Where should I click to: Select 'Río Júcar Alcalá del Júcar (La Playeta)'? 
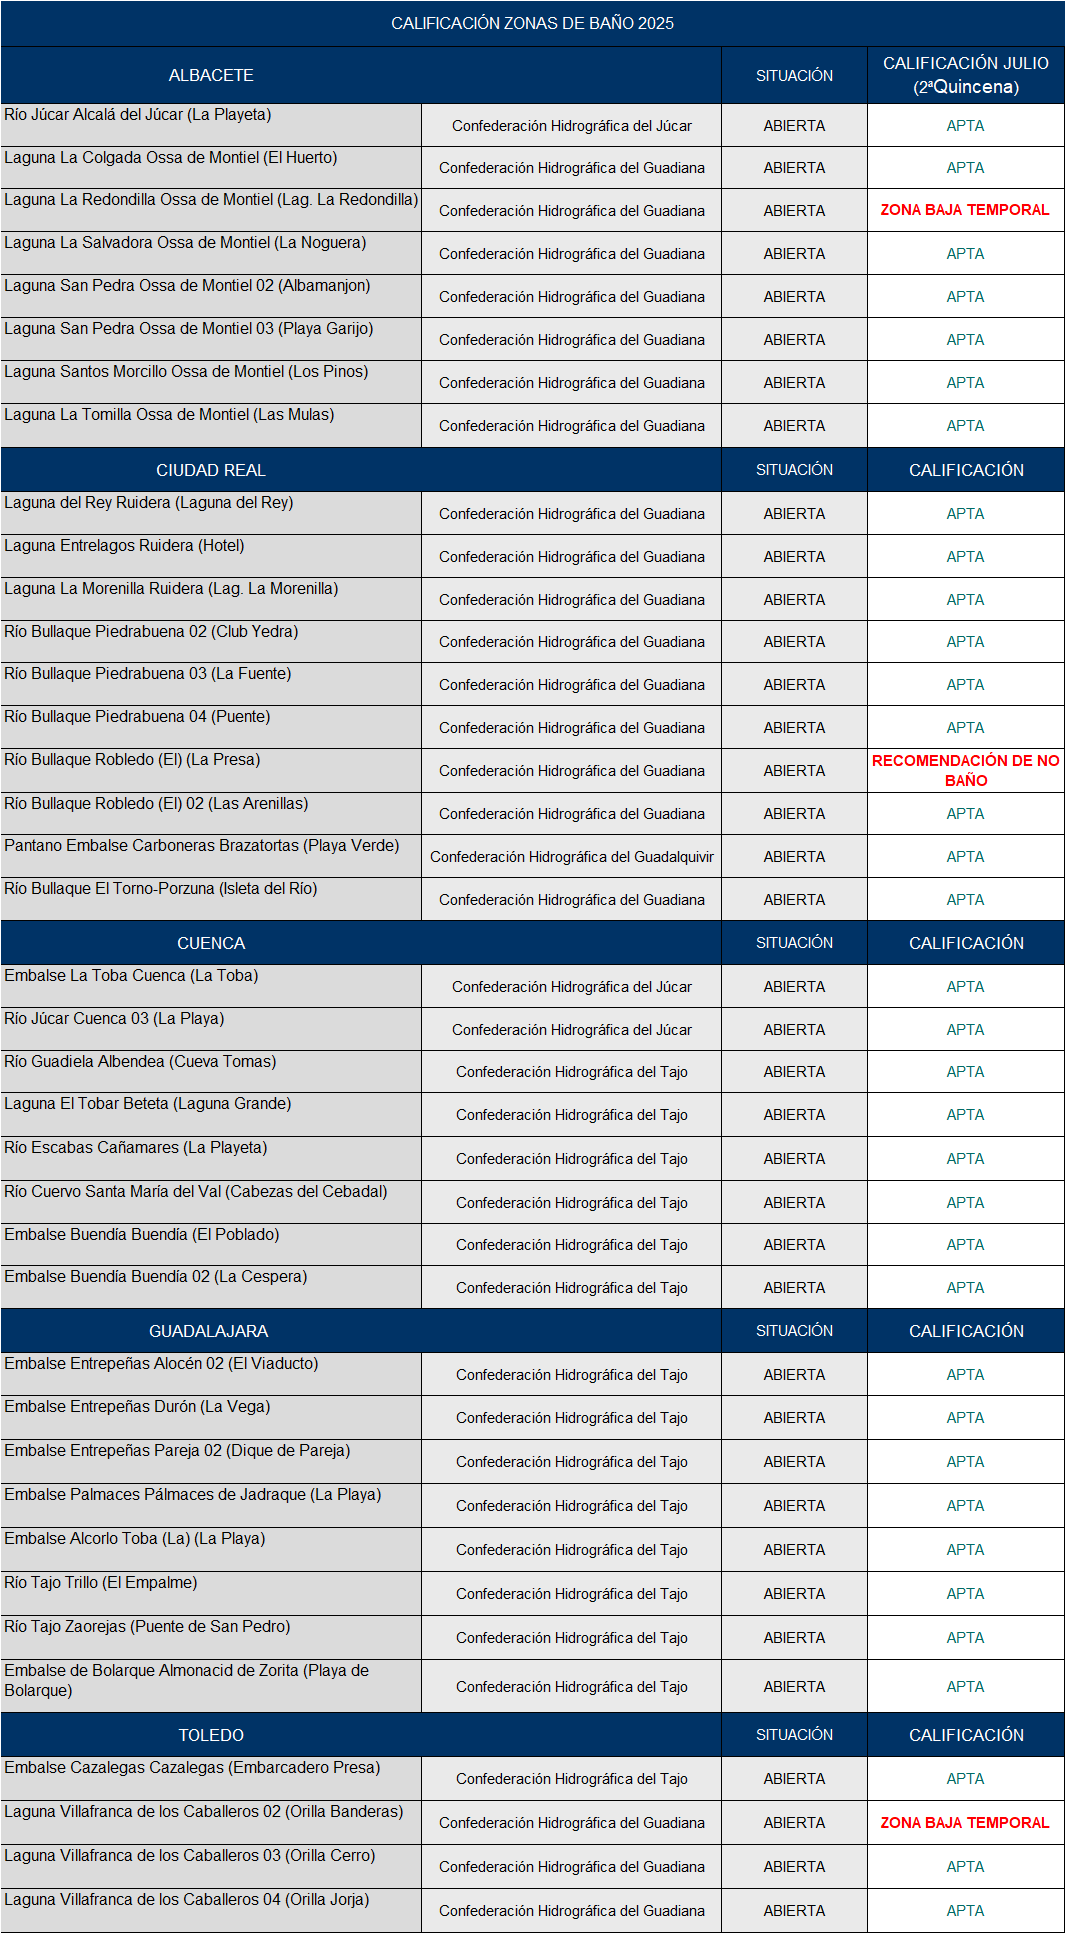pos(138,115)
